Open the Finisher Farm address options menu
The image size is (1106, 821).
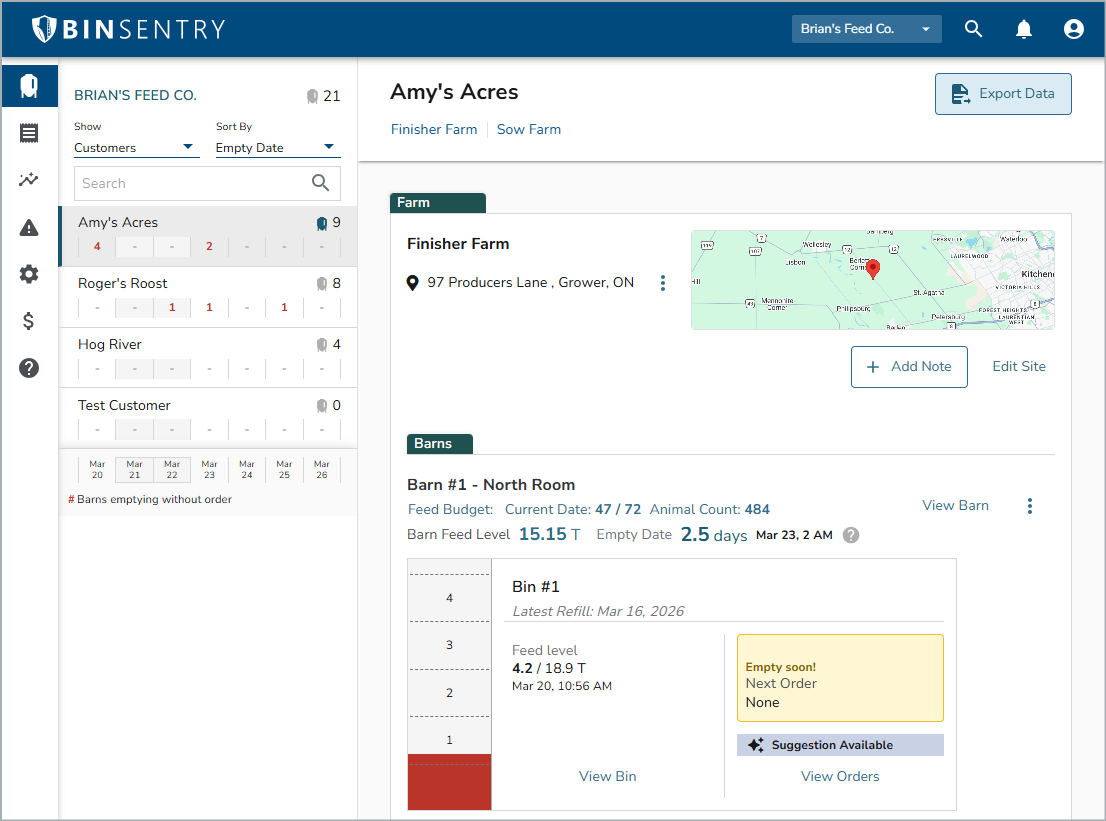662,283
